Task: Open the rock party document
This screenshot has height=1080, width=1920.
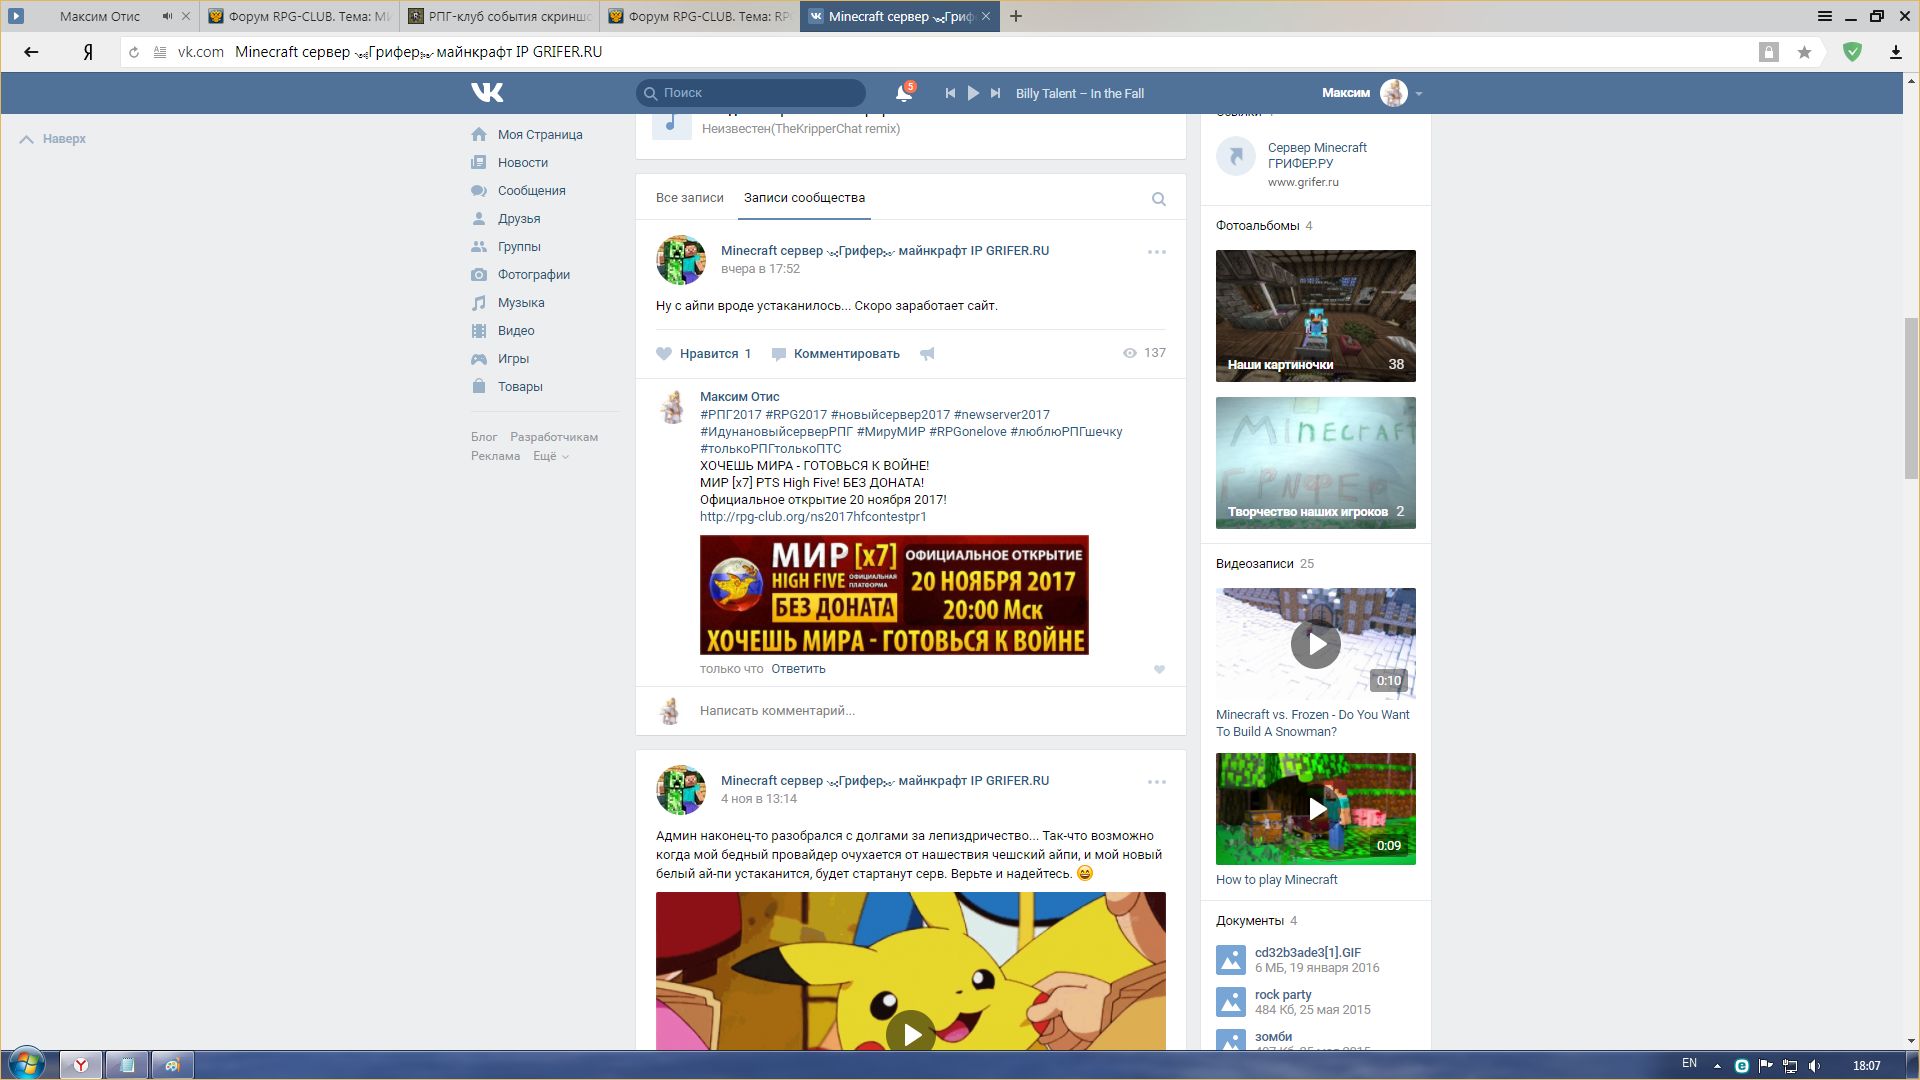Action: [1283, 995]
